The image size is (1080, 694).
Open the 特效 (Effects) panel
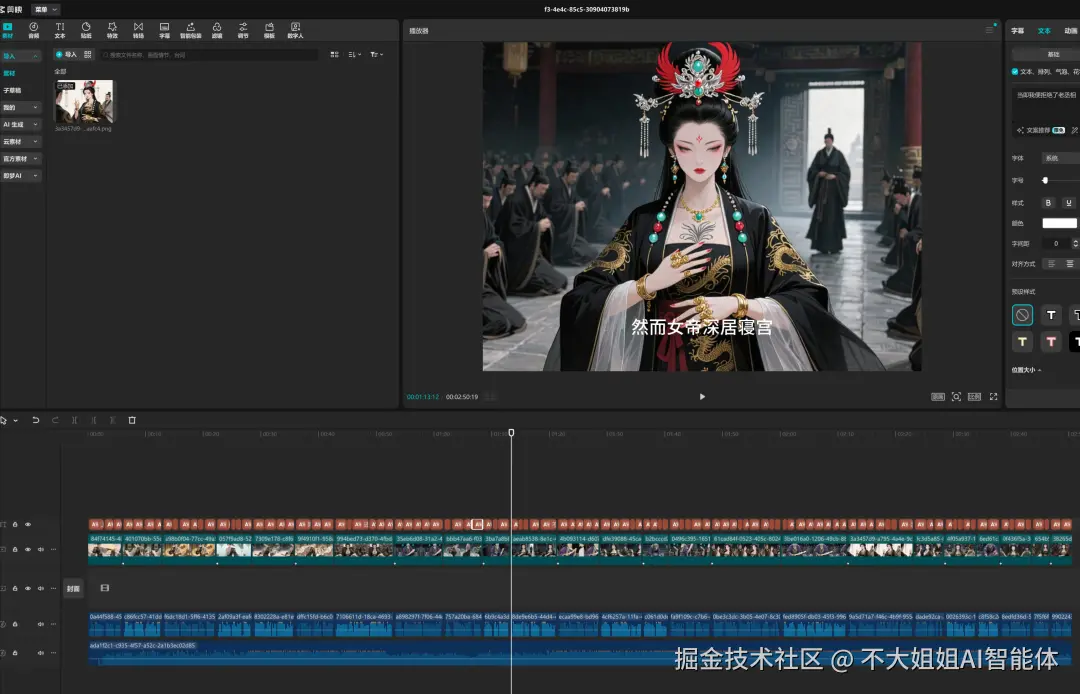[x=113, y=29]
